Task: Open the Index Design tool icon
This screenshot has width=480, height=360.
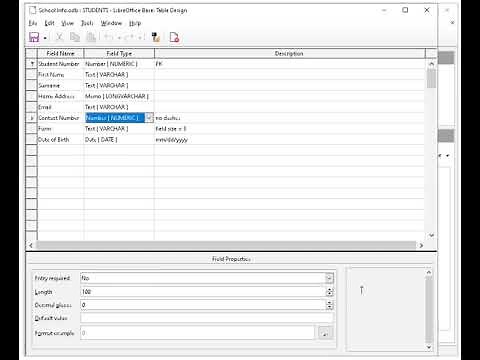Action: tap(156, 37)
